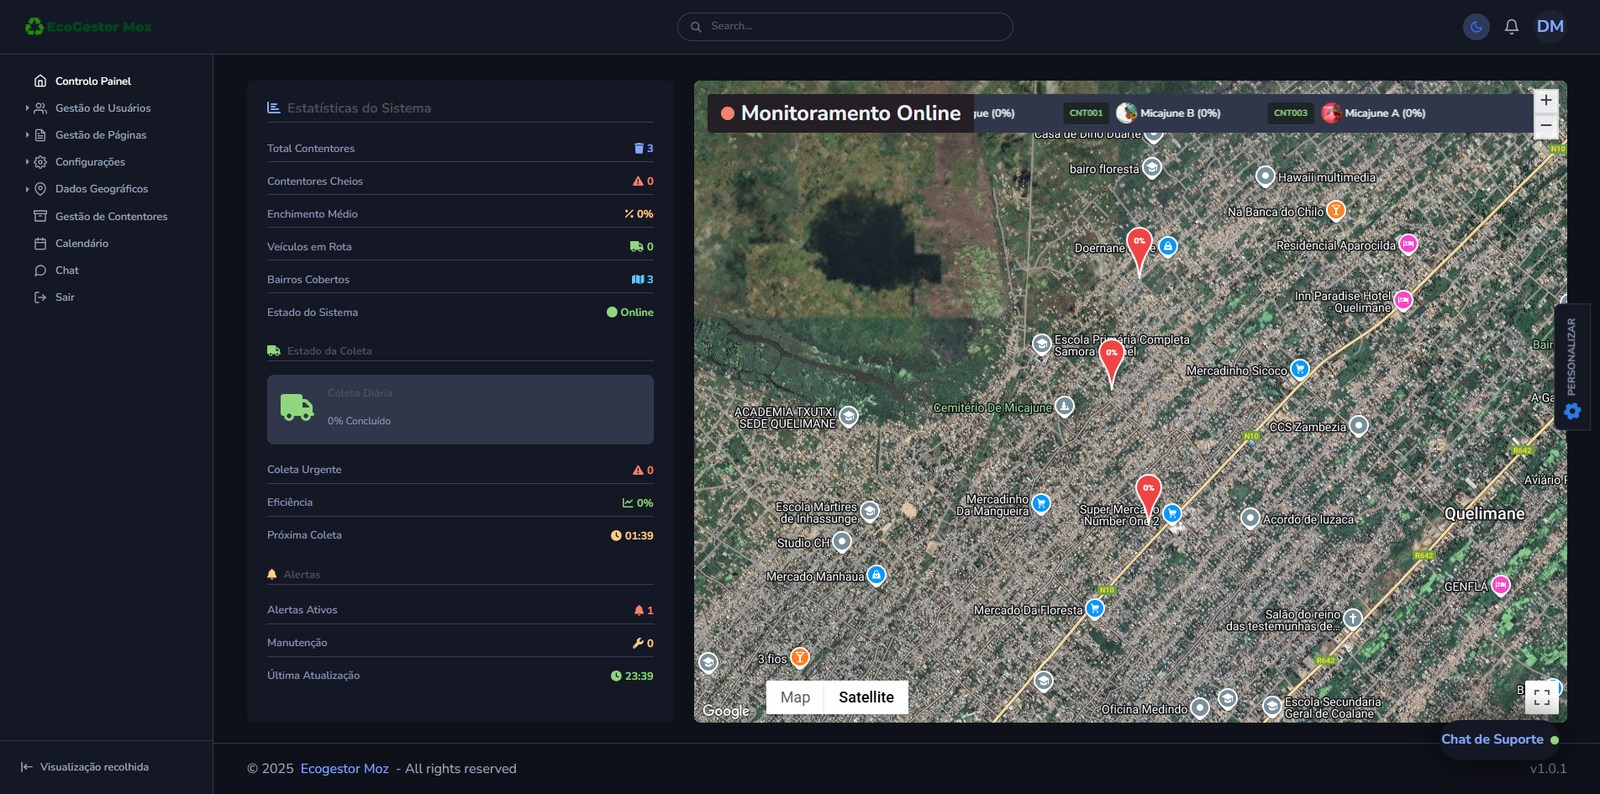Expand Configurações submenu arrow
This screenshot has height=794, width=1600.
click(x=27, y=162)
